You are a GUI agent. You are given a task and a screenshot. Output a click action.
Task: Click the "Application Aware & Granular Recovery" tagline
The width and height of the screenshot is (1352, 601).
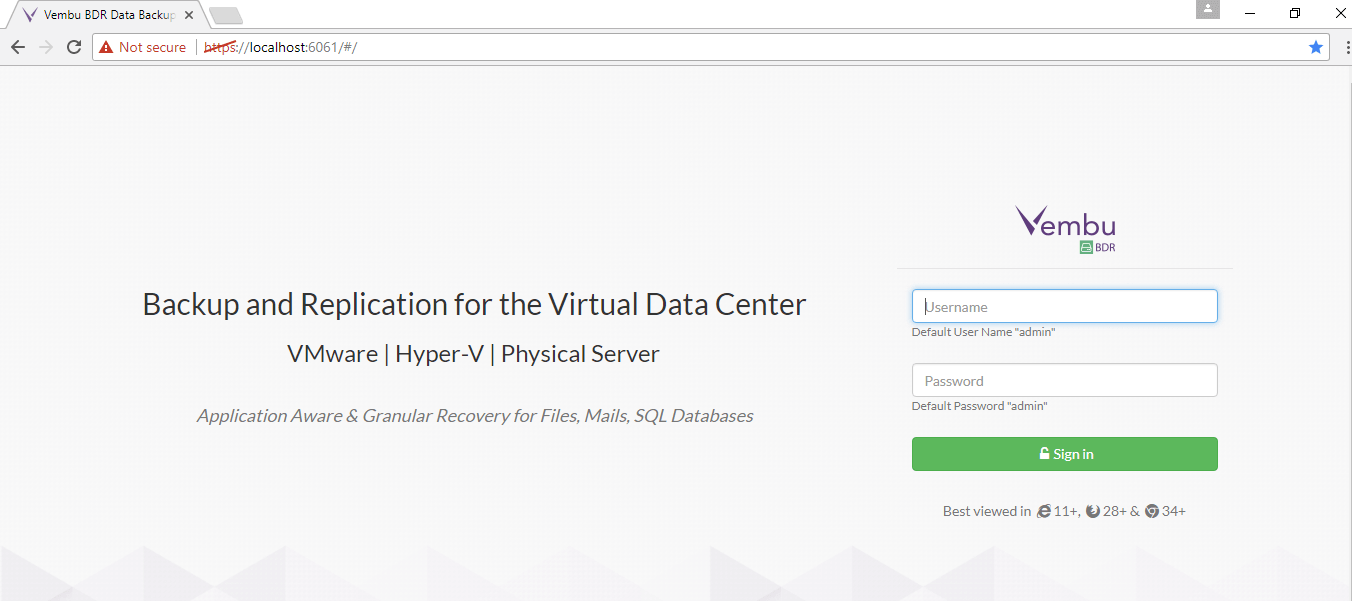[475, 416]
